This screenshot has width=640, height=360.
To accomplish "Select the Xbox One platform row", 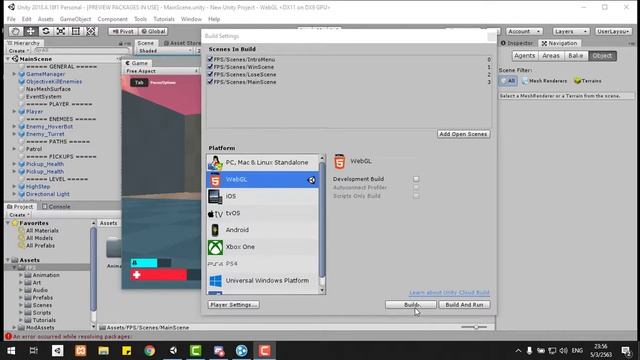I will point(263,247).
